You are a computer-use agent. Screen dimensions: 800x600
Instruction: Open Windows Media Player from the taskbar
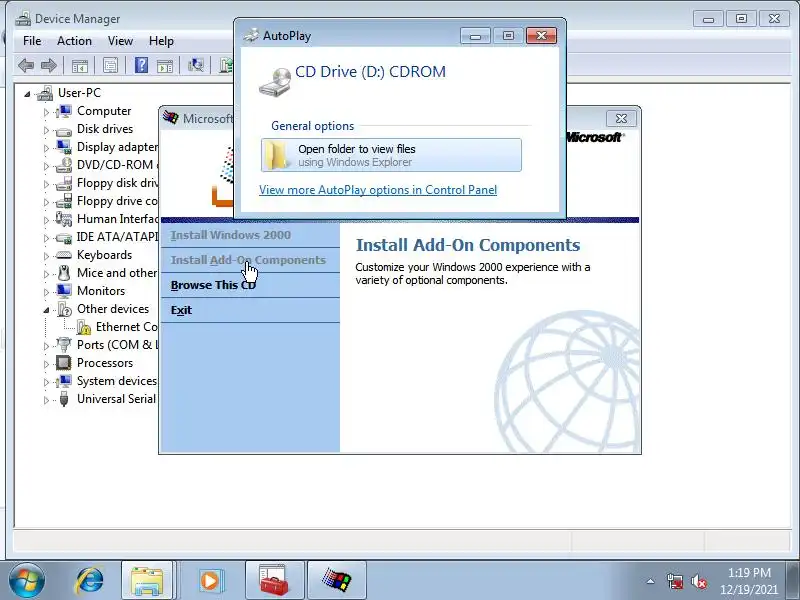210,581
